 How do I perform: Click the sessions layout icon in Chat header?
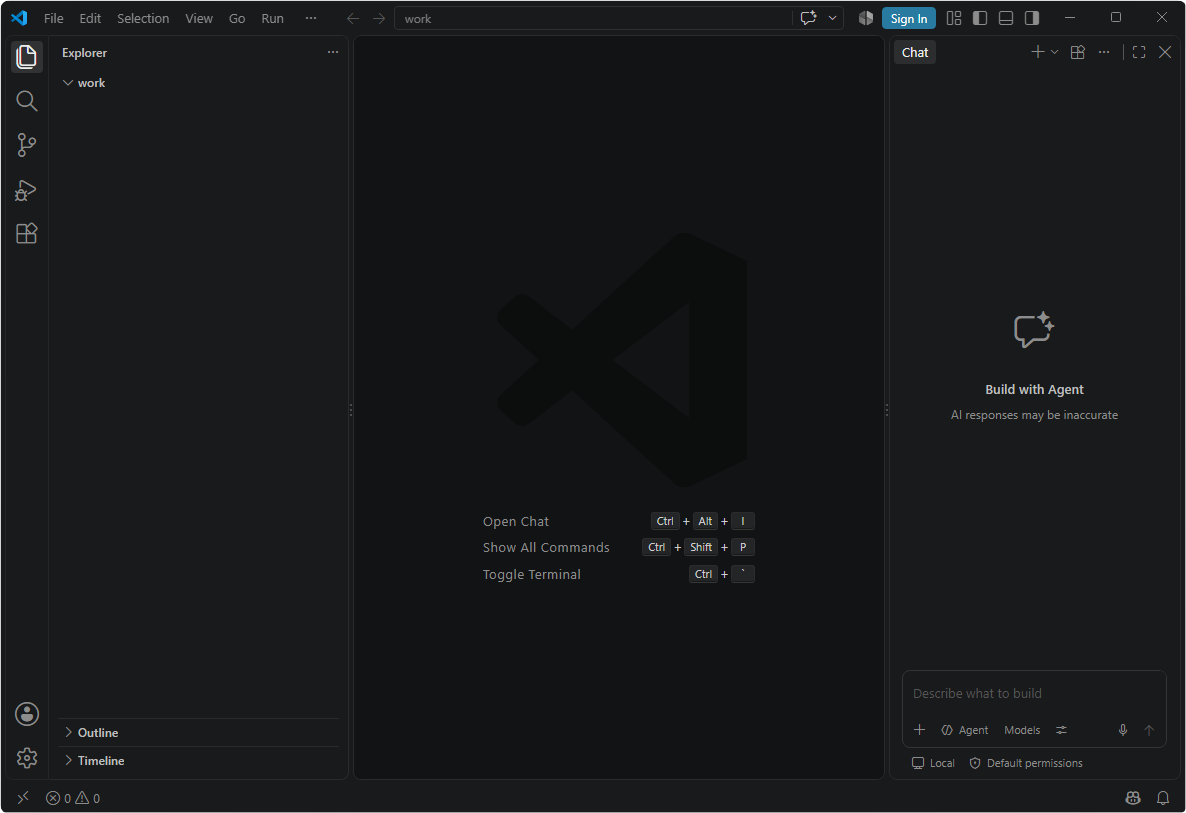(x=1078, y=51)
